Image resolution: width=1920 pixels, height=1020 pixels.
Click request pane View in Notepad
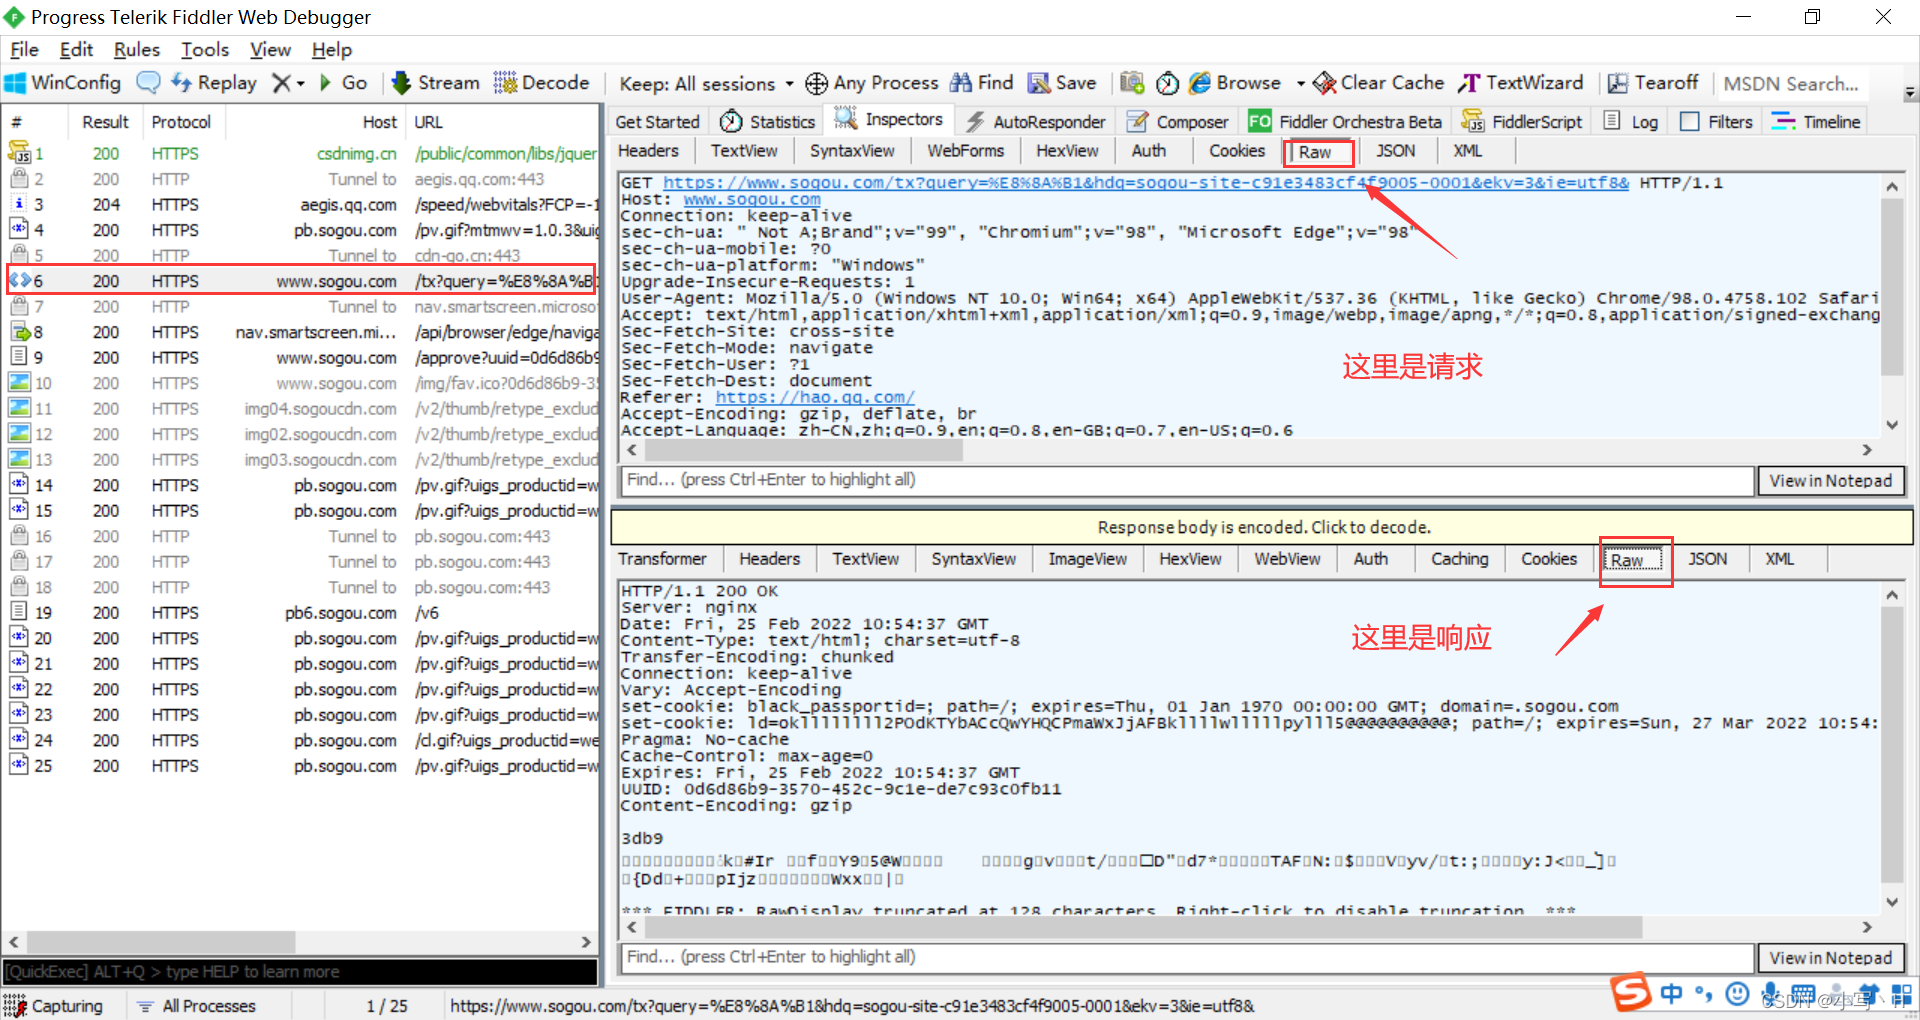[x=1830, y=481]
